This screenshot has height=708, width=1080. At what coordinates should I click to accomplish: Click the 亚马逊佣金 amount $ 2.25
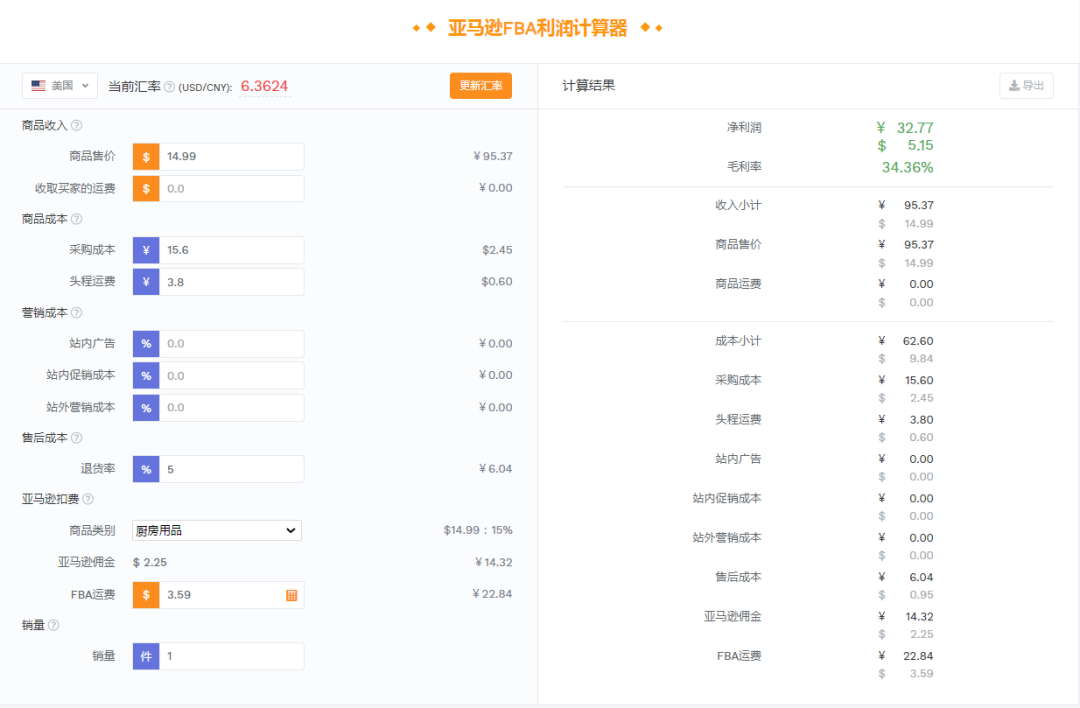click(x=149, y=563)
